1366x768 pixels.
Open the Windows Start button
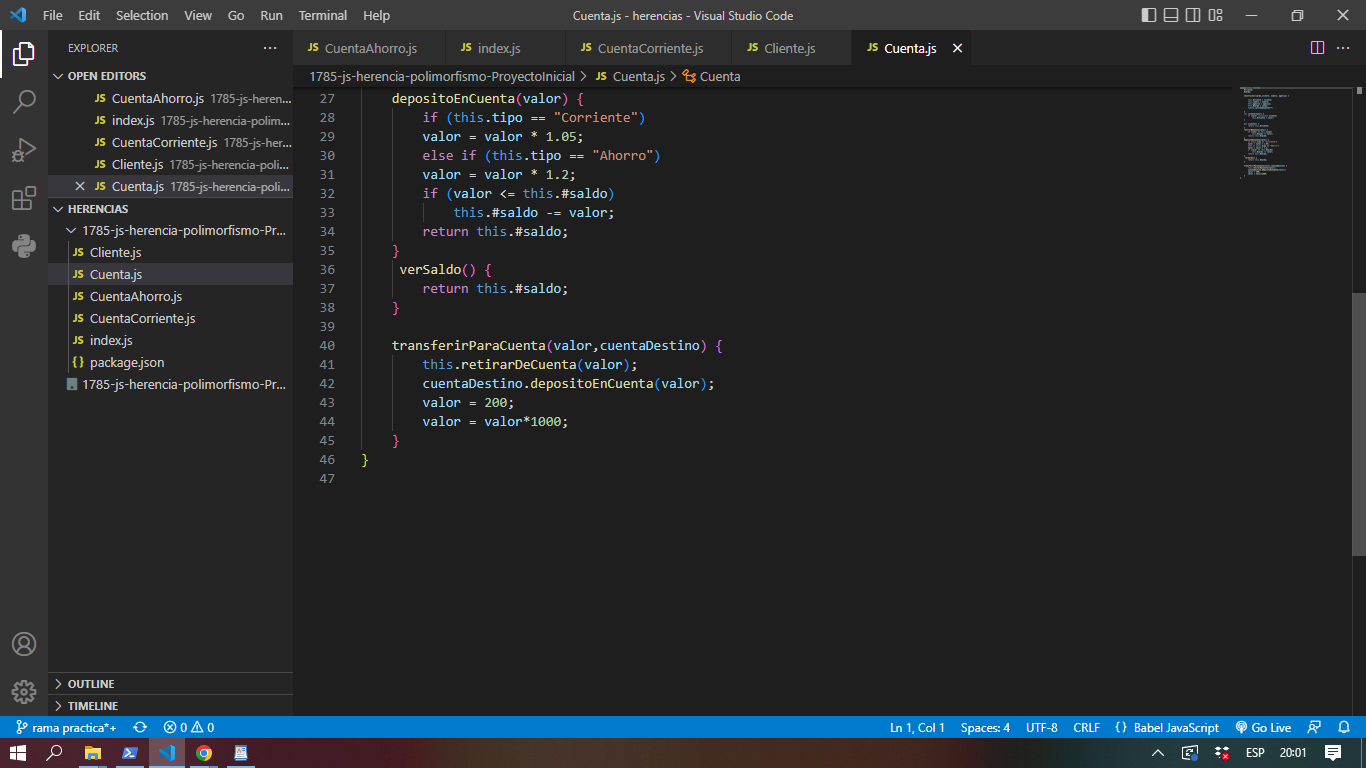pyautogui.click(x=18, y=753)
